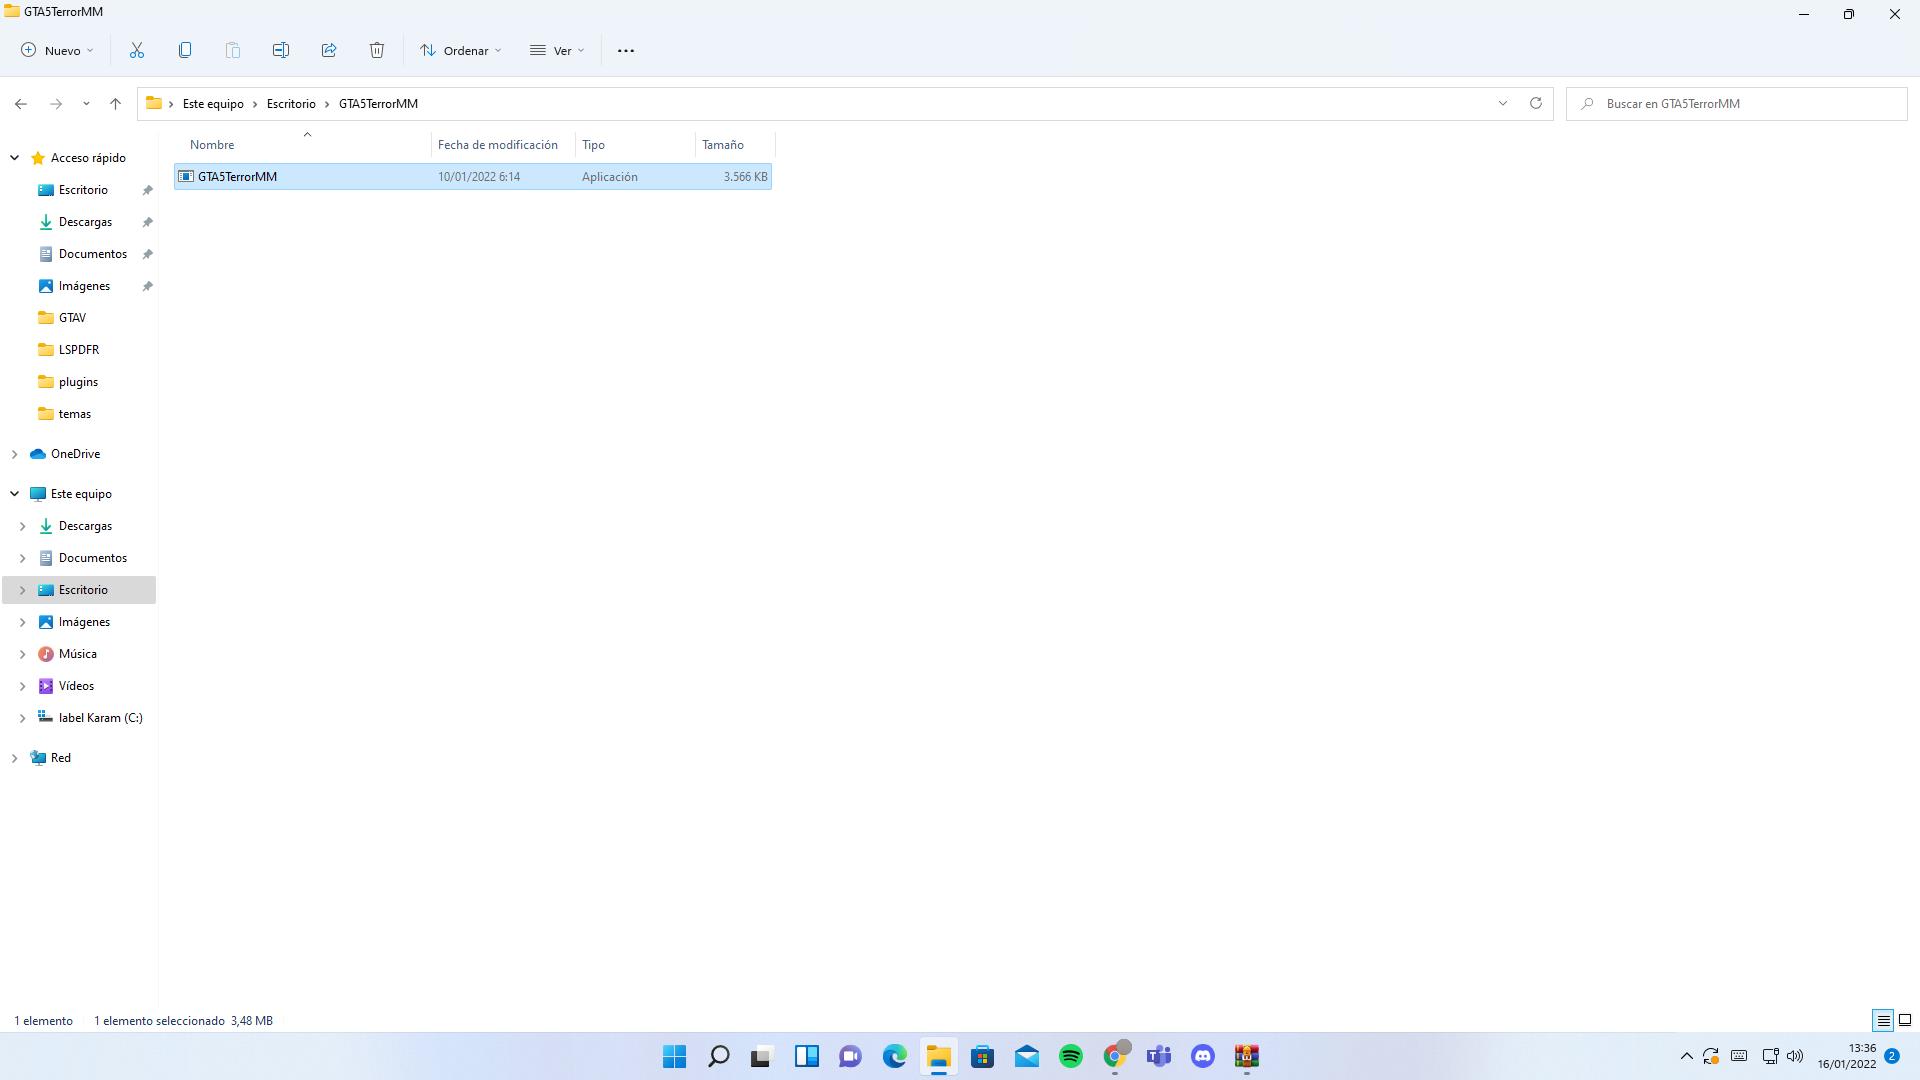Click the Refresh icon beside address bar

(1536, 103)
